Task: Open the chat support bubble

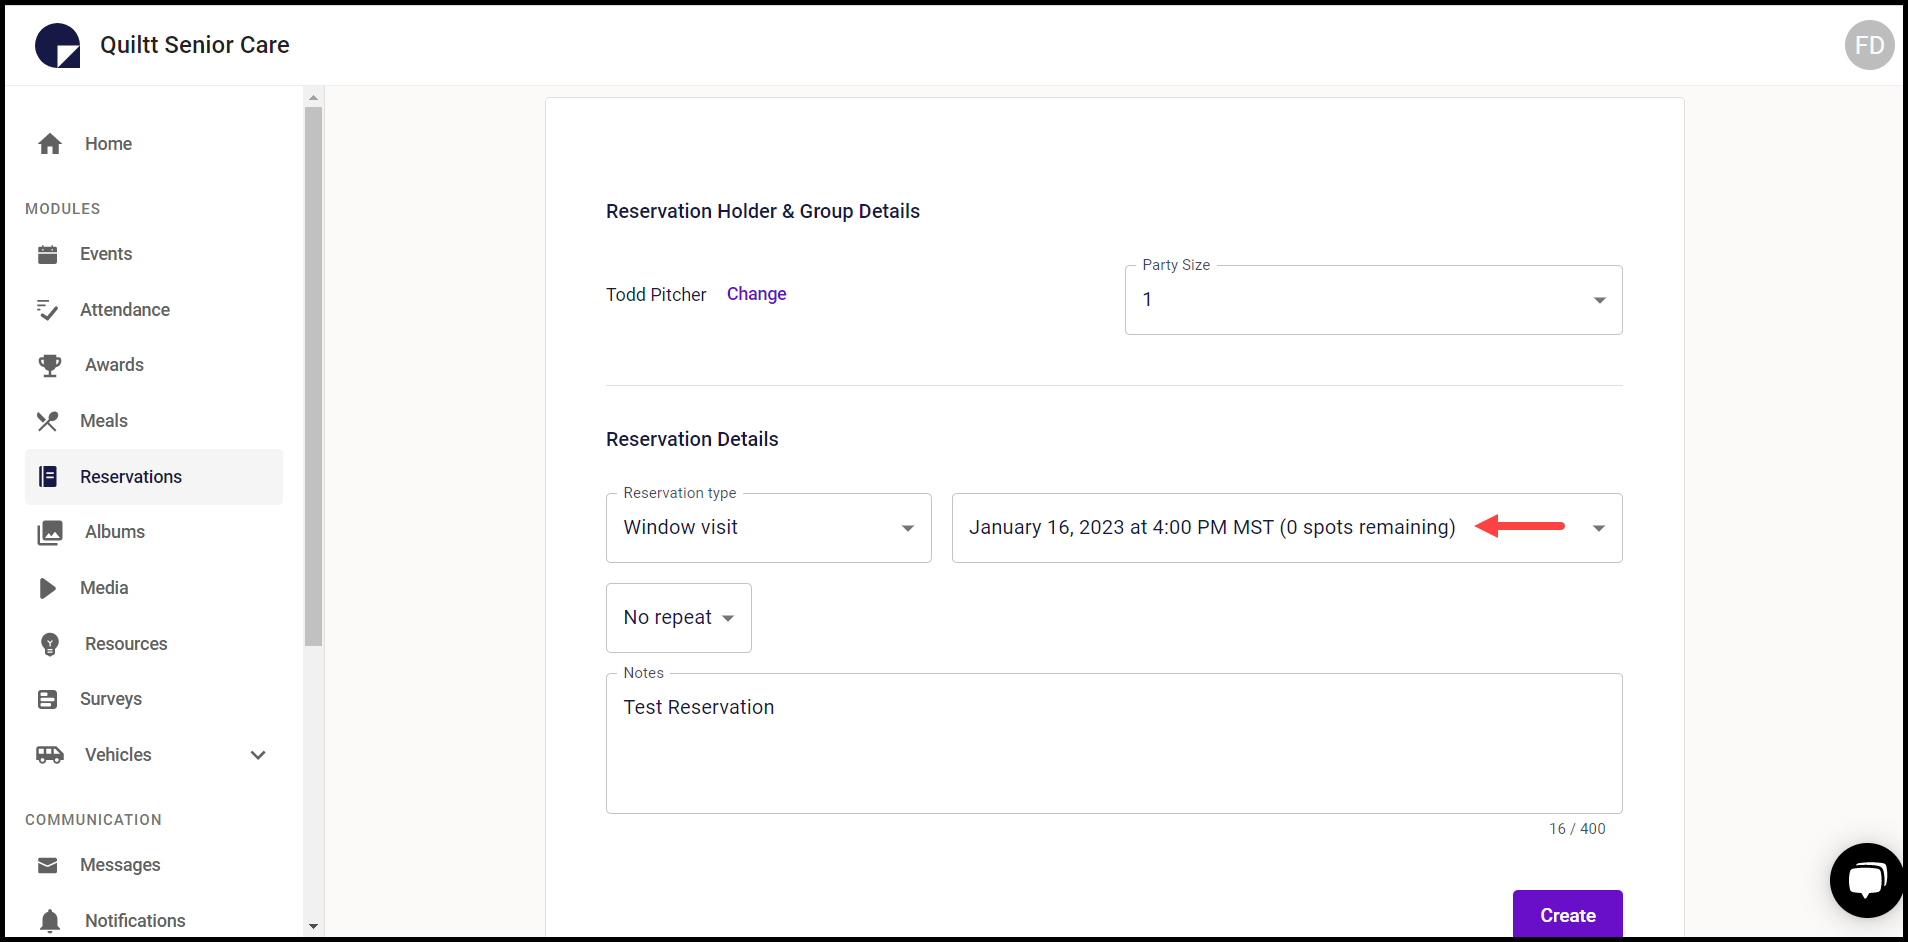Action: point(1866,880)
